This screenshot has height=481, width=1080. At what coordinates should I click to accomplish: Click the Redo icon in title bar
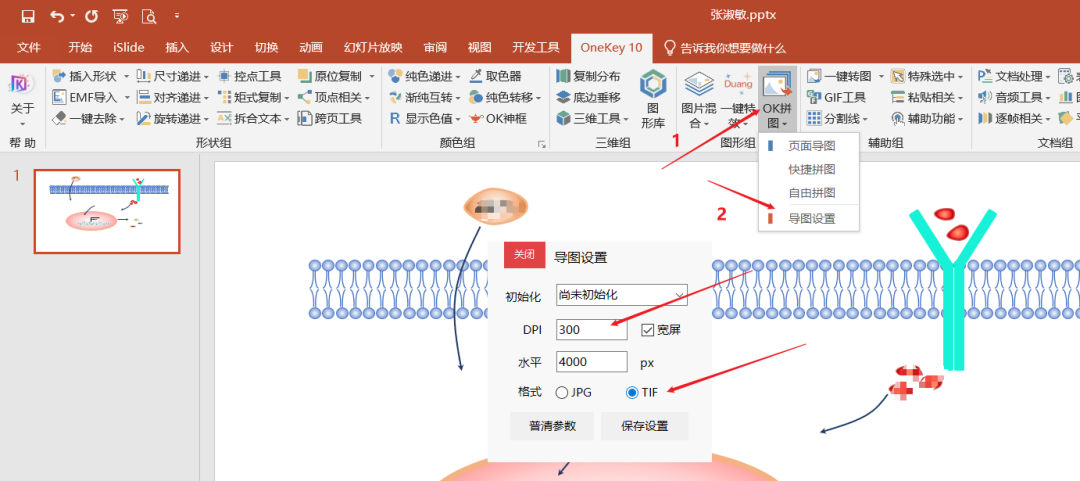91,16
